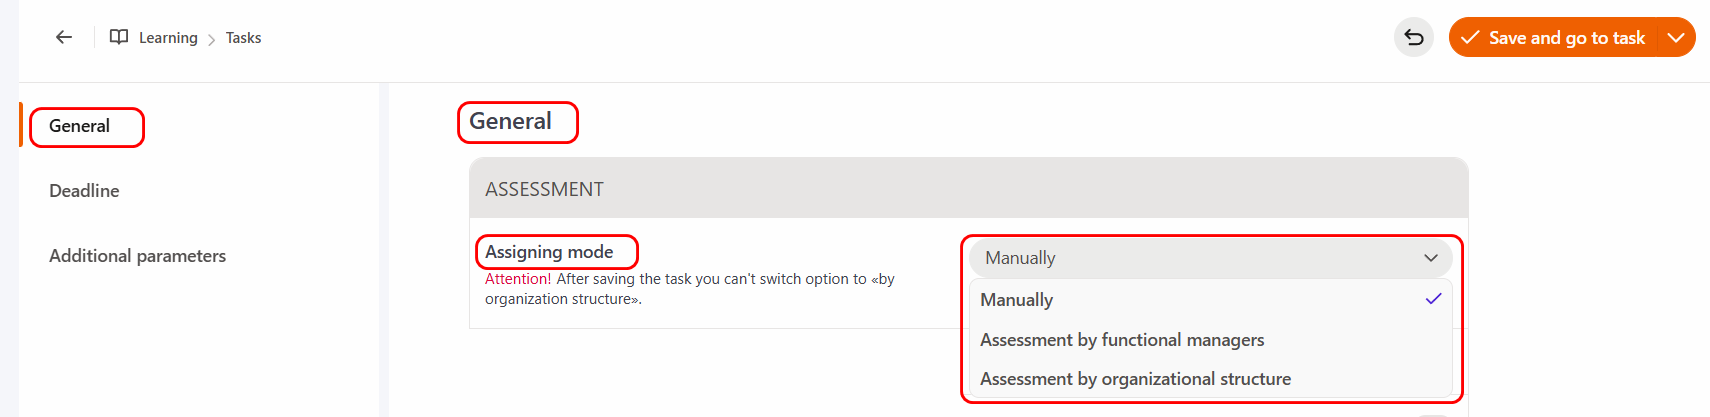
Task: Click the red Attention warning text
Action: pos(517,279)
